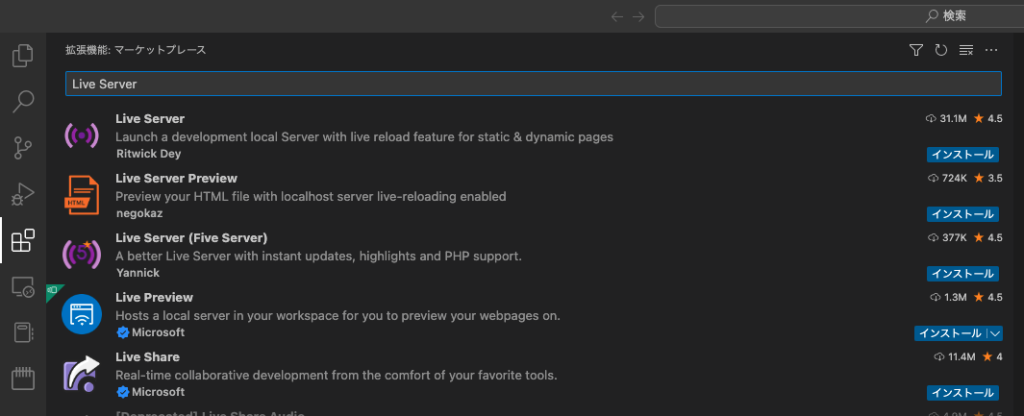Open the Remote Explorer view
This screenshot has height=416, width=1024.
pos(22,287)
